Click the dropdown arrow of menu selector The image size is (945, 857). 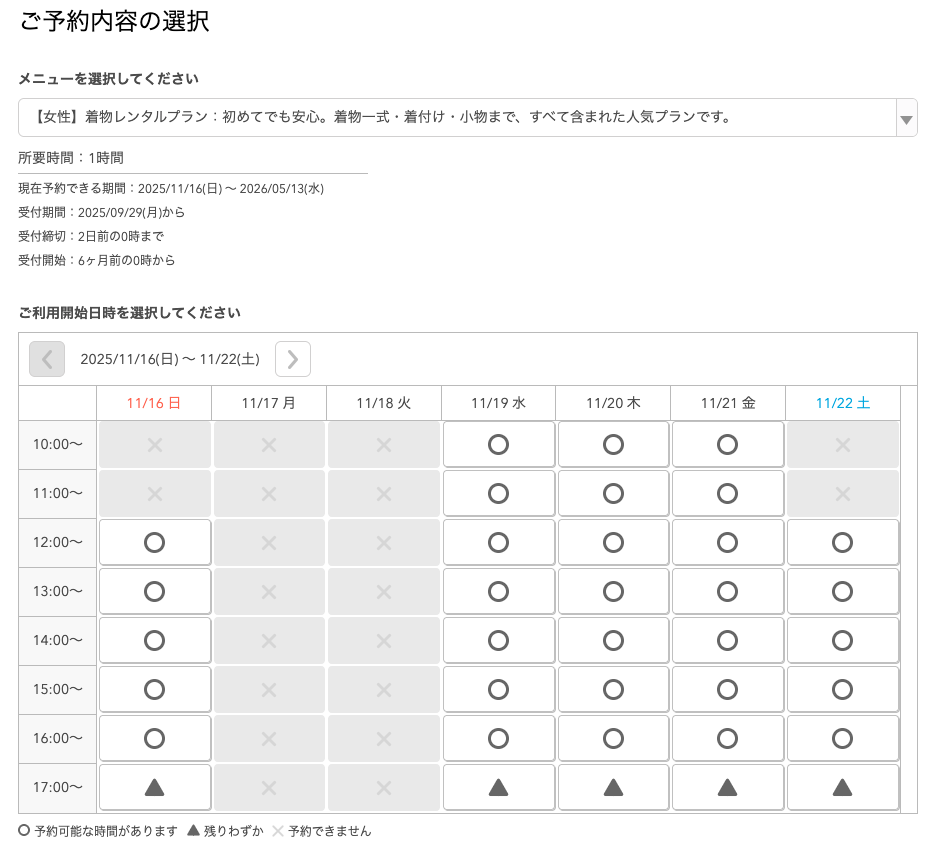coord(905,119)
